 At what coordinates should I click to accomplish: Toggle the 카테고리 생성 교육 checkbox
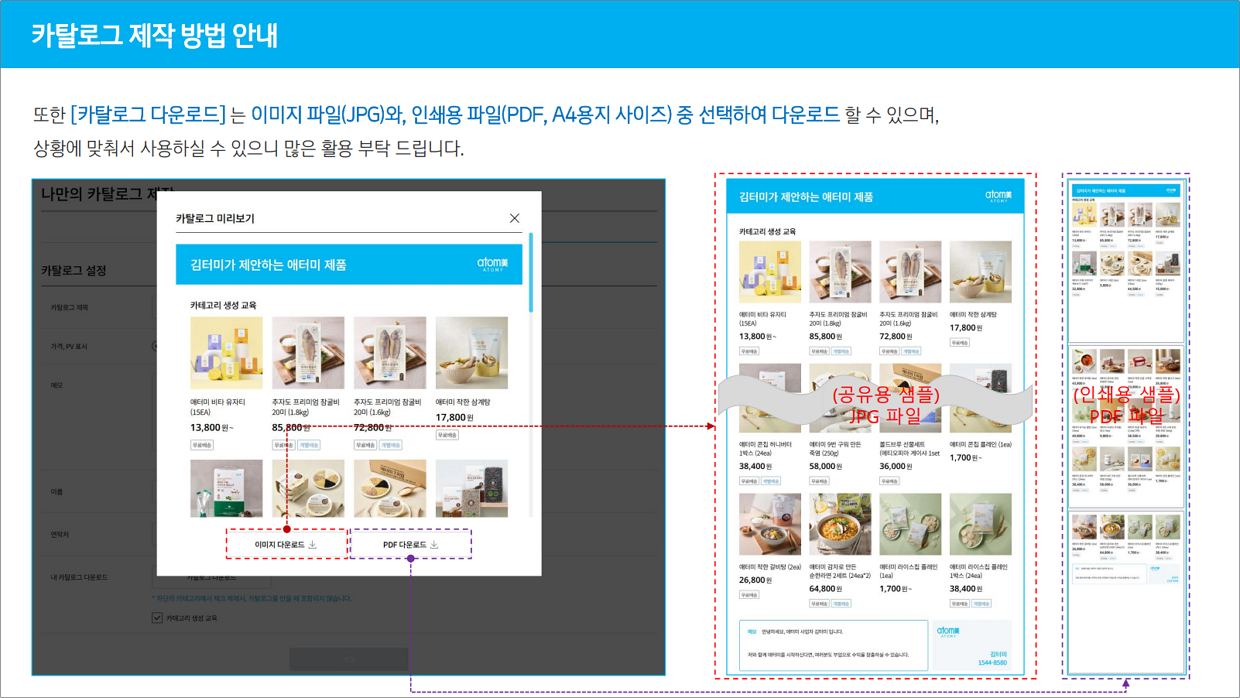[157, 618]
